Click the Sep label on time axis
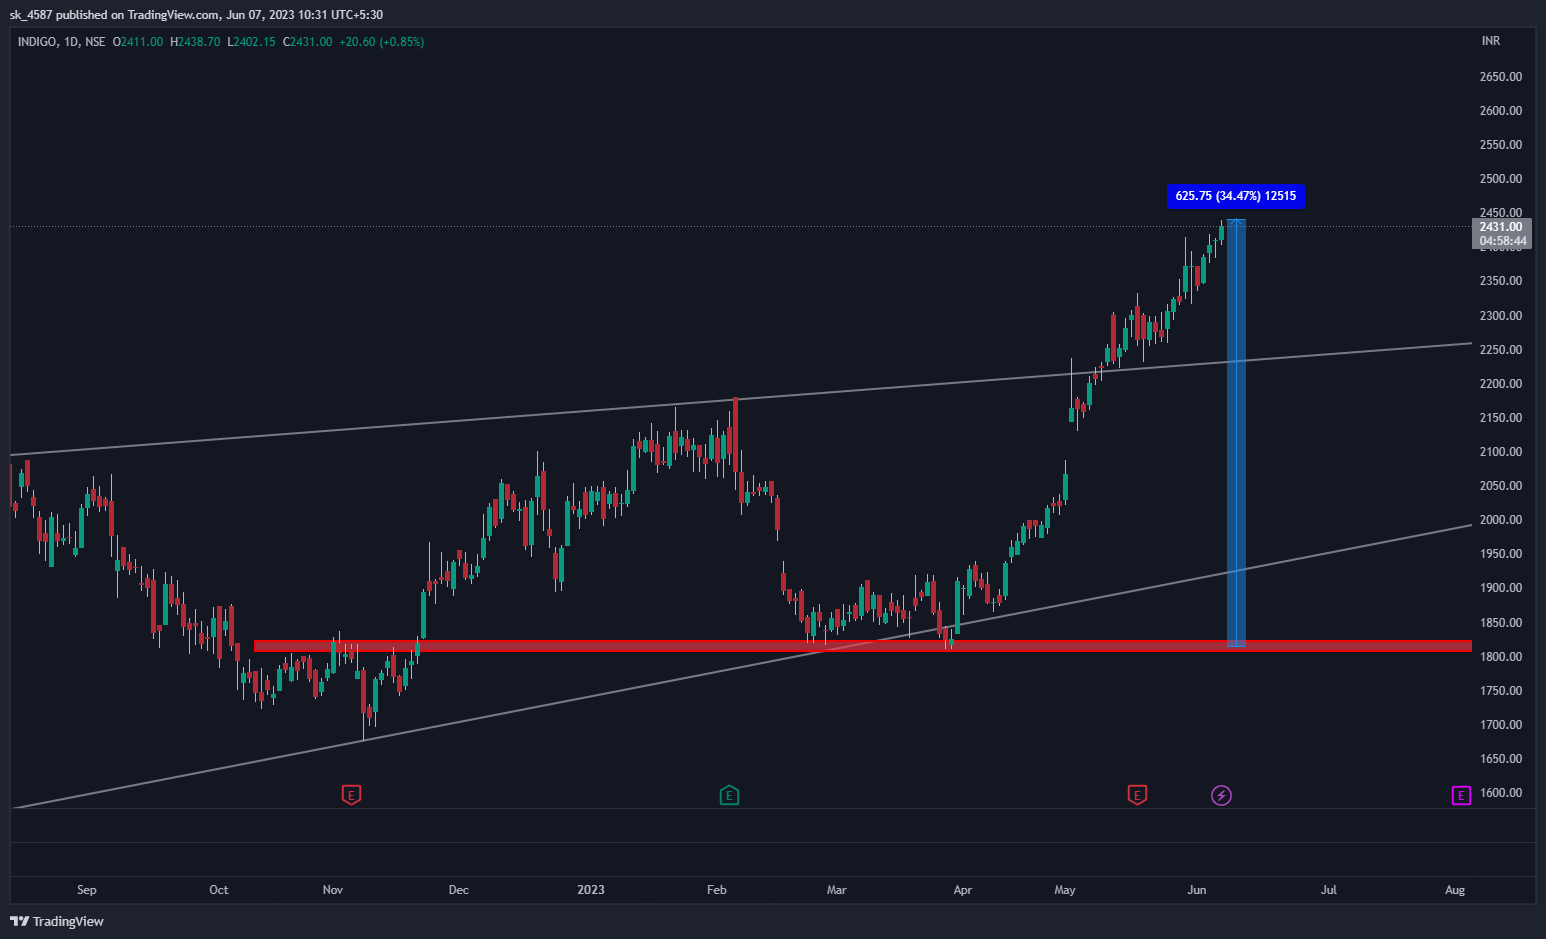The height and width of the screenshot is (939, 1546). pyautogui.click(x=87, y=890)
